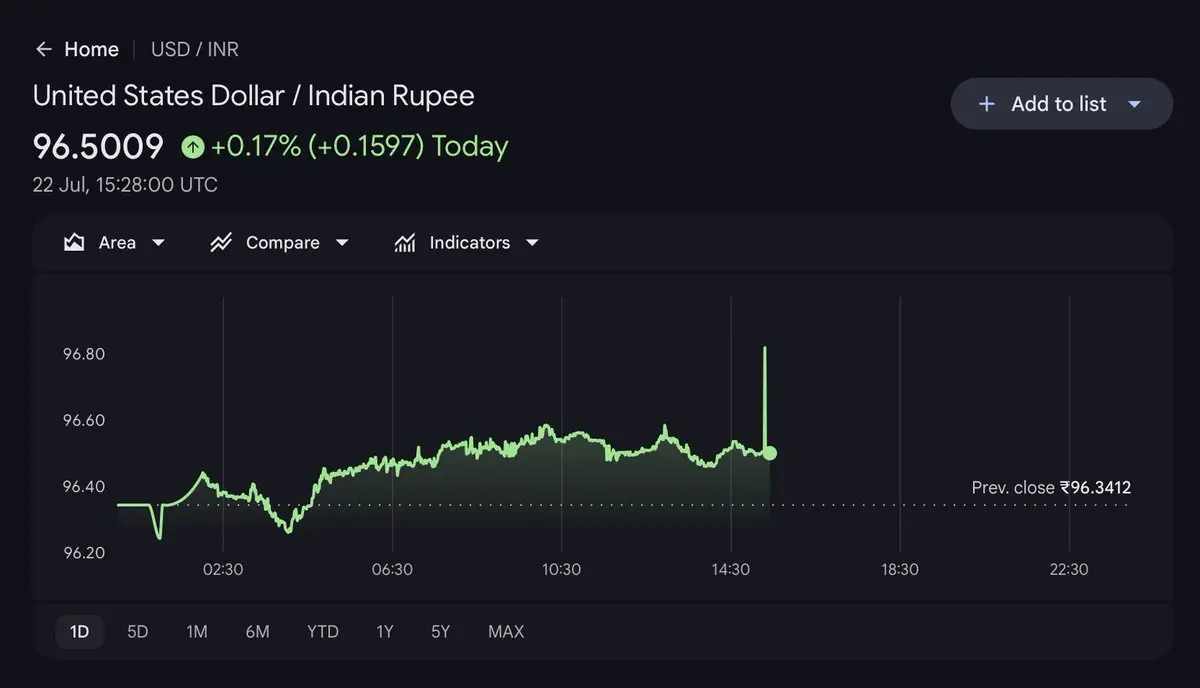Show the 6M time range

point(257,632)
